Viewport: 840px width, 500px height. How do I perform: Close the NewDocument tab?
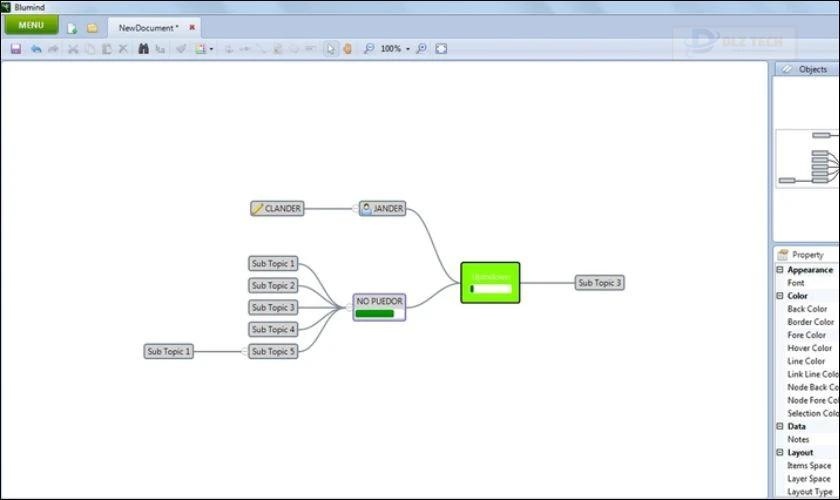(192, 27)
